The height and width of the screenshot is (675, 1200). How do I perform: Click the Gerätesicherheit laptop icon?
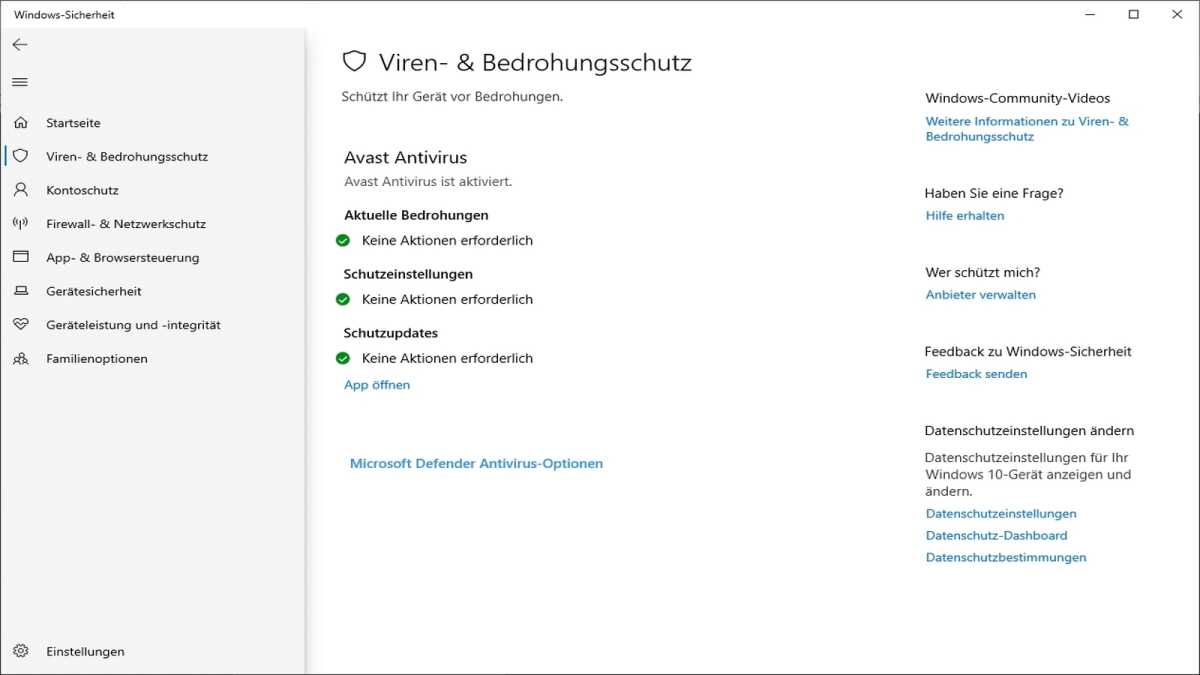[21, 291]
